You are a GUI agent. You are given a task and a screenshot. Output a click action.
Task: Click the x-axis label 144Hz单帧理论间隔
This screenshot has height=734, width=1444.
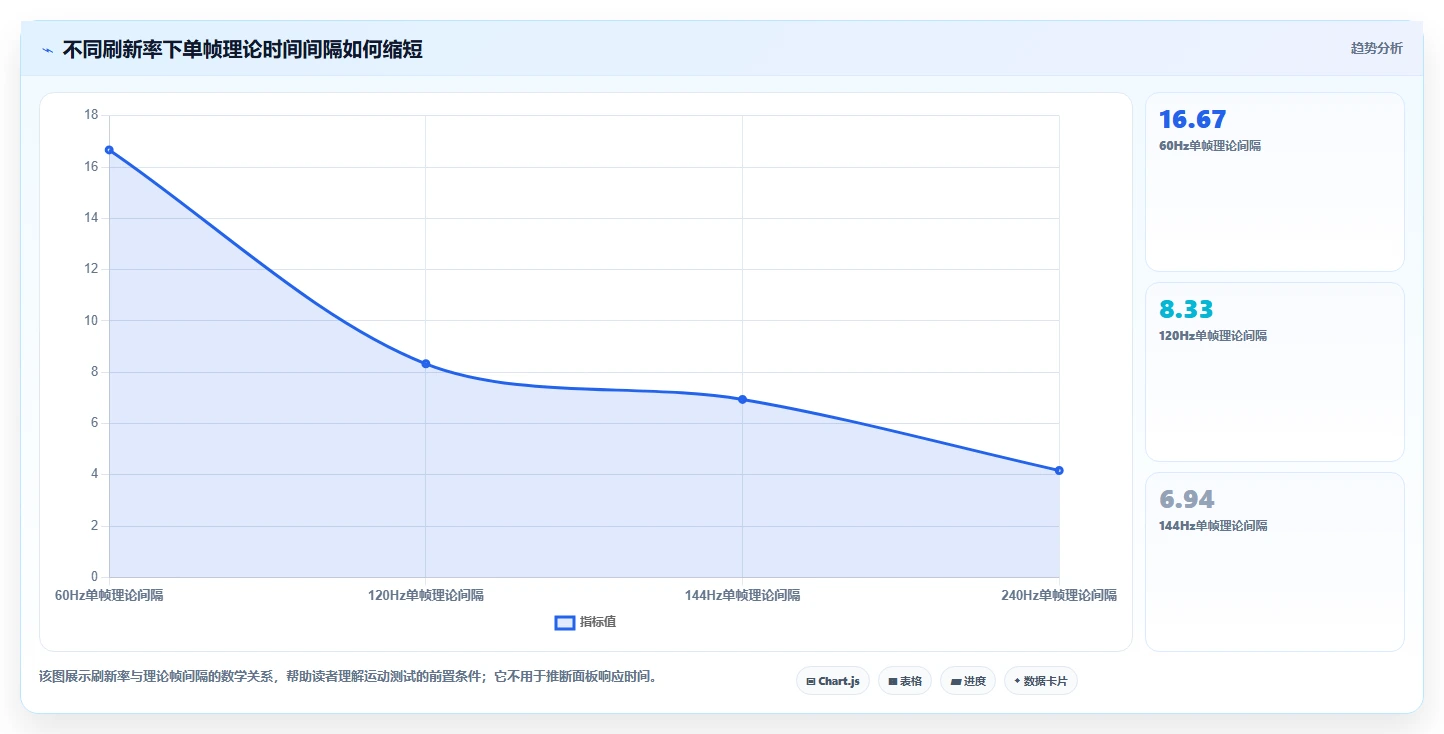pos(742,595)
